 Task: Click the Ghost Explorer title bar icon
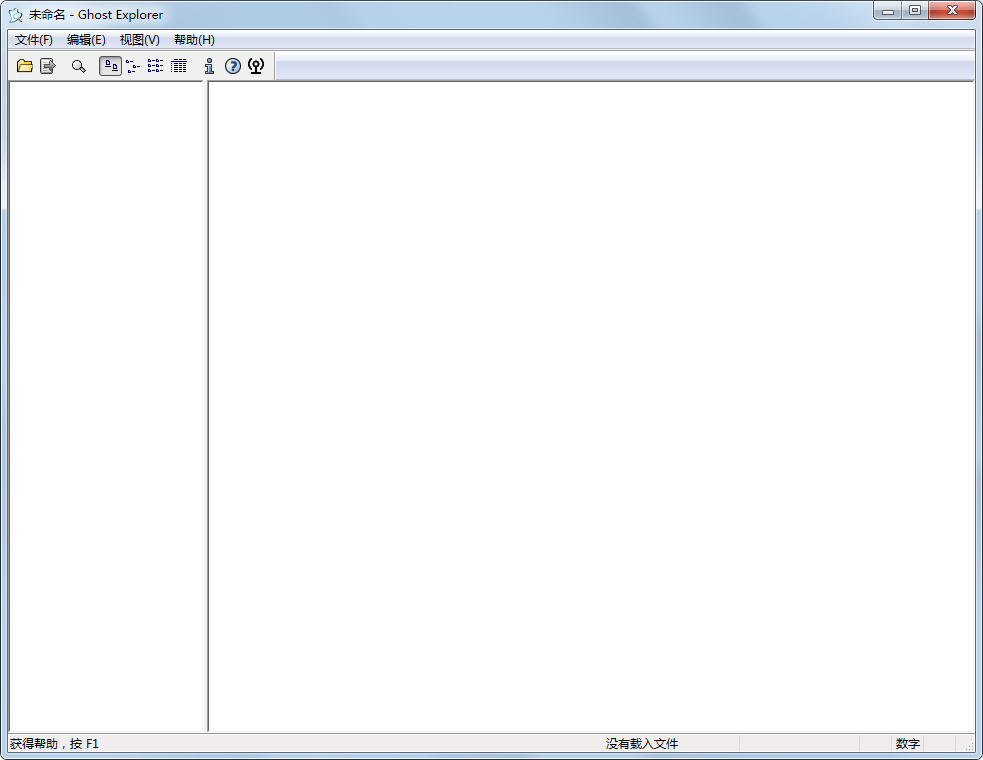coord(16,15)
